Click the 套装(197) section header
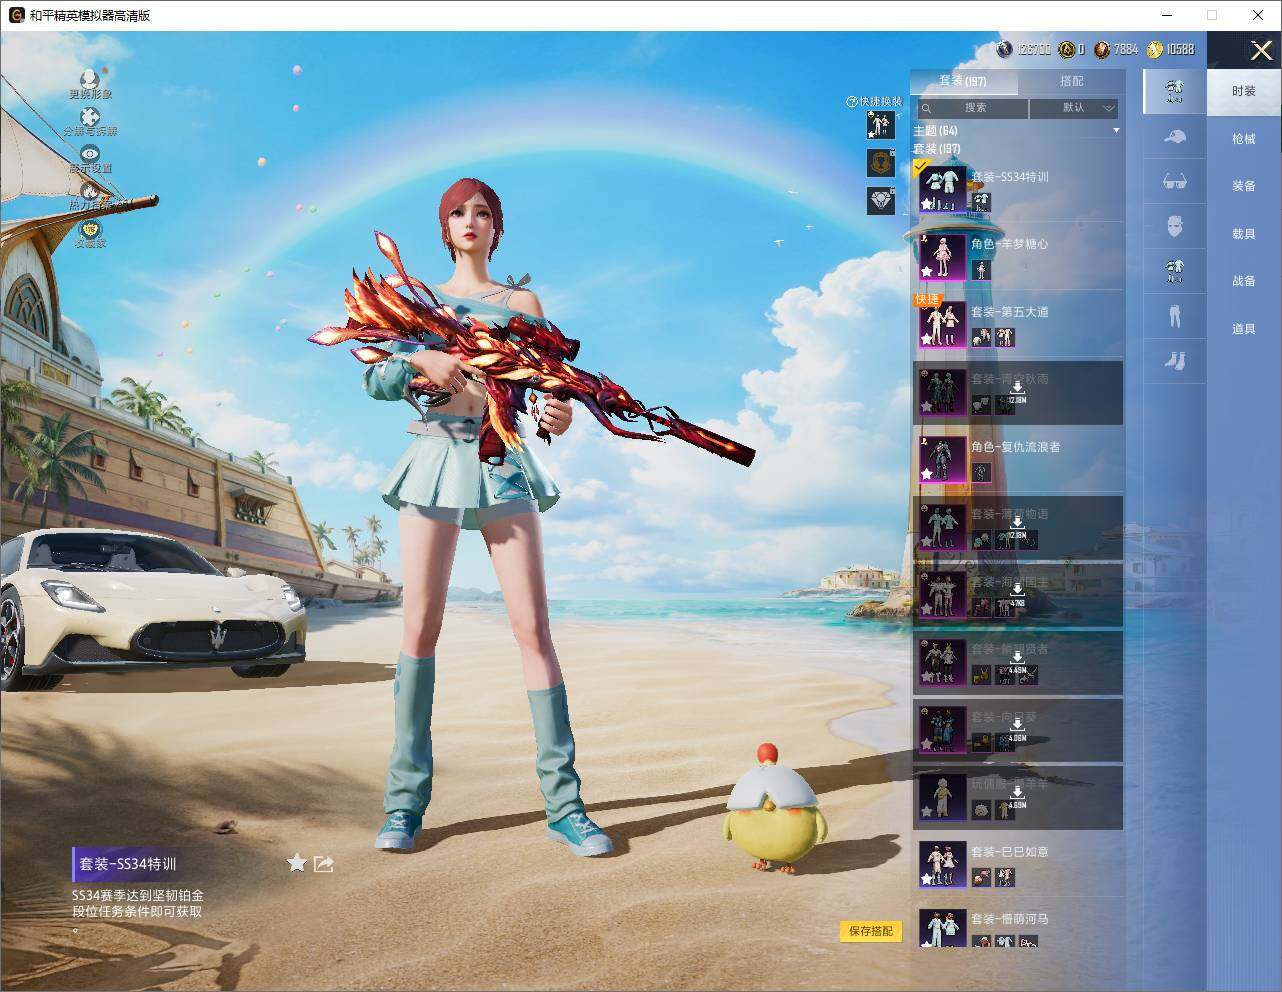1282x992 pixels. (937, 149)
